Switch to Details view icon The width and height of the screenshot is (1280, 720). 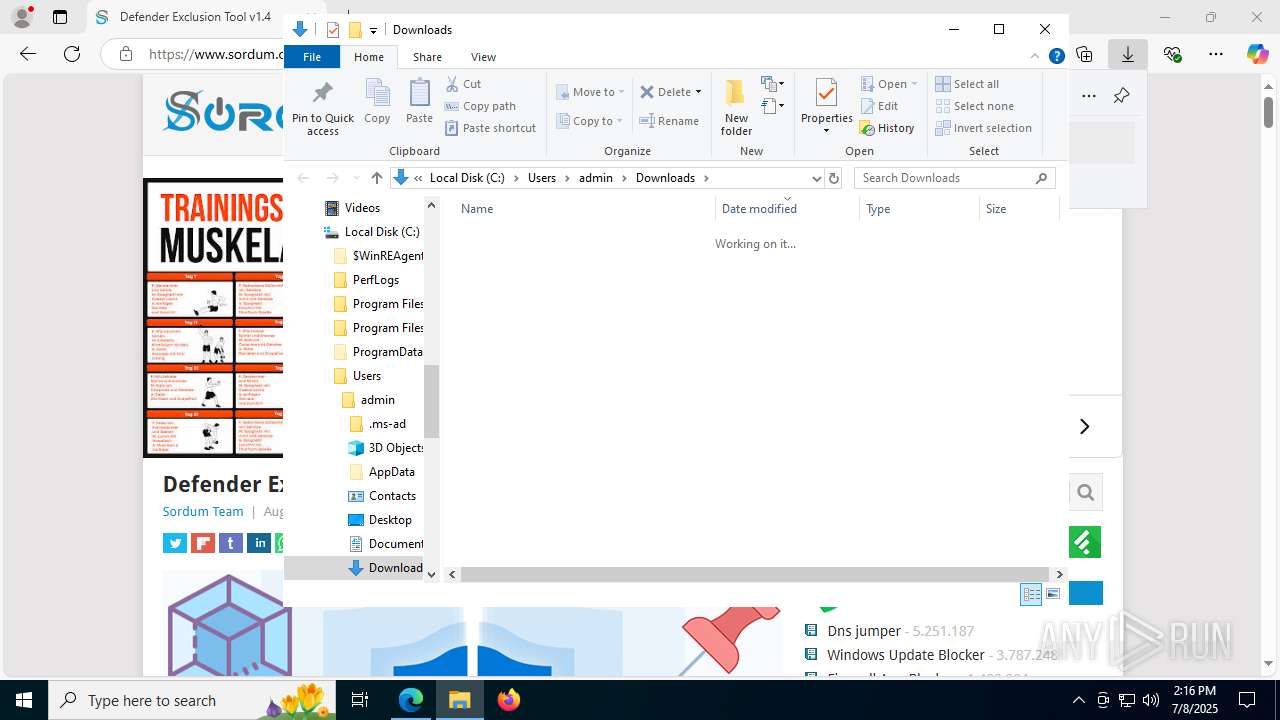1031,594
